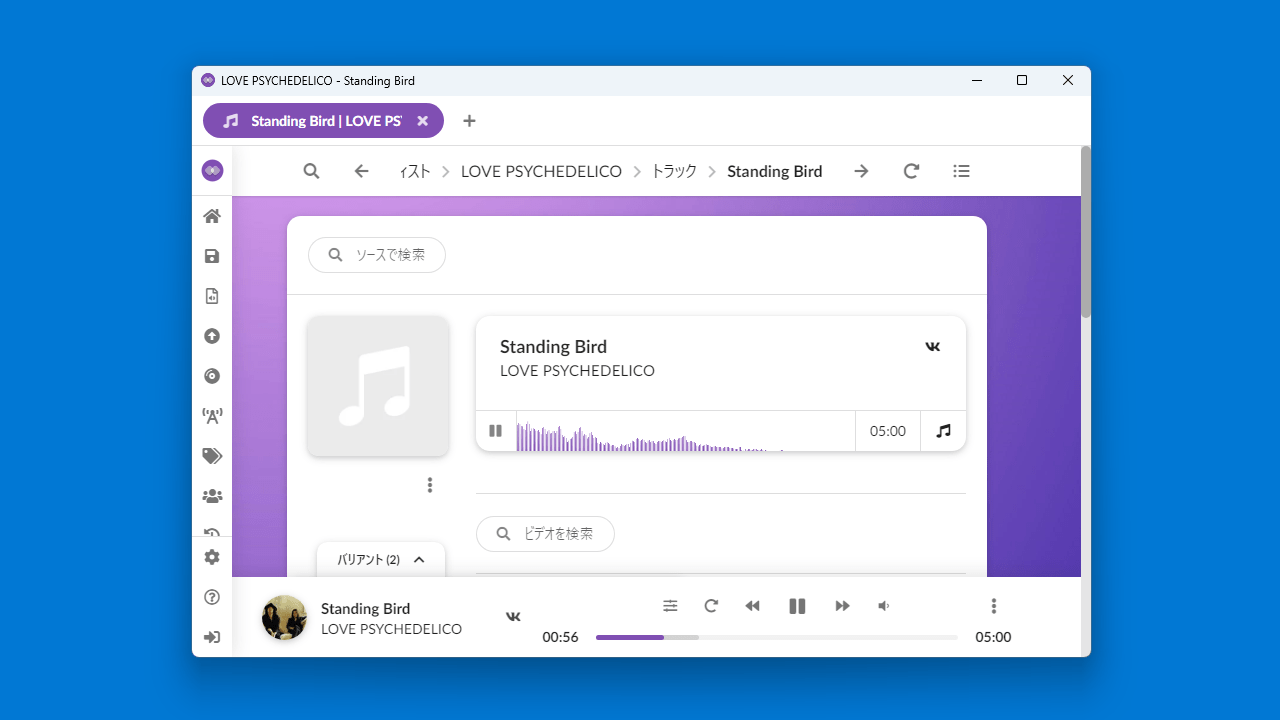Click the placeholder album art thumbnail

point(378,386)
